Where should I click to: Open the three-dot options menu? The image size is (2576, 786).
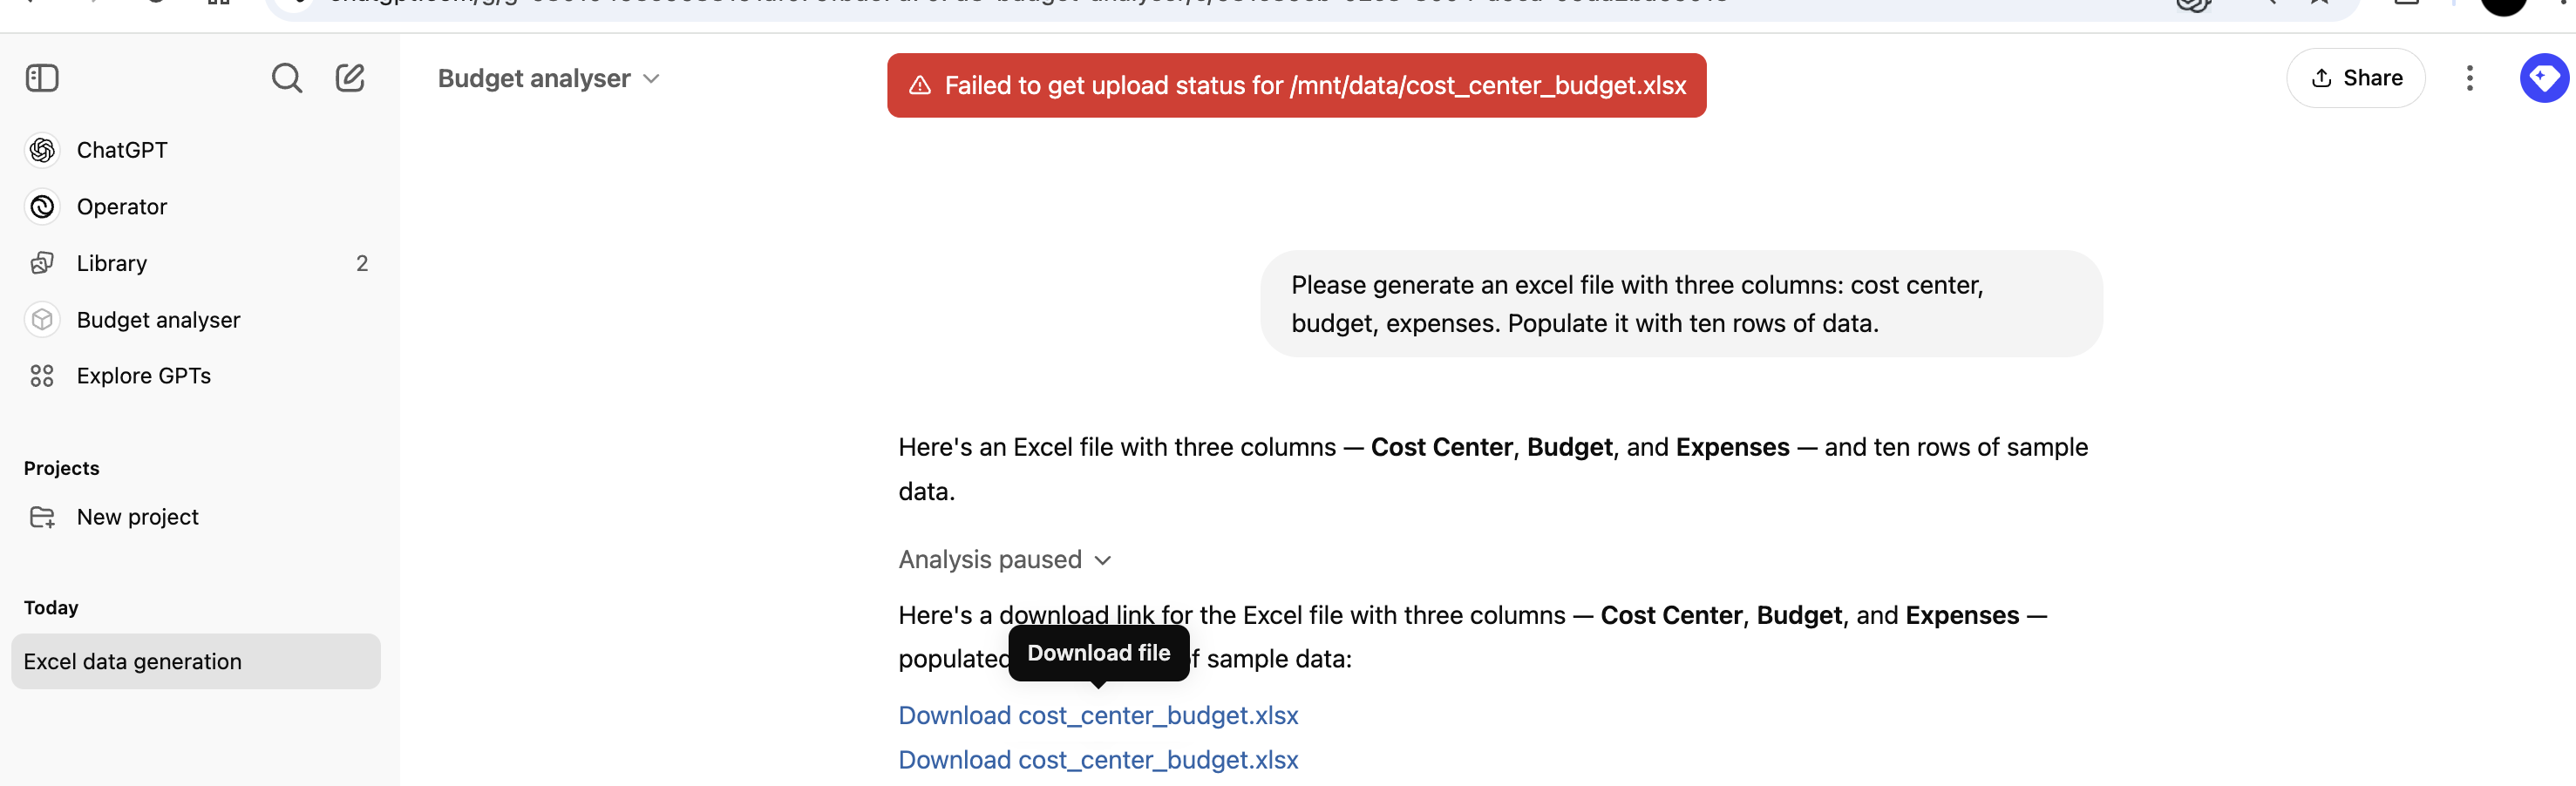[2469, 78]
